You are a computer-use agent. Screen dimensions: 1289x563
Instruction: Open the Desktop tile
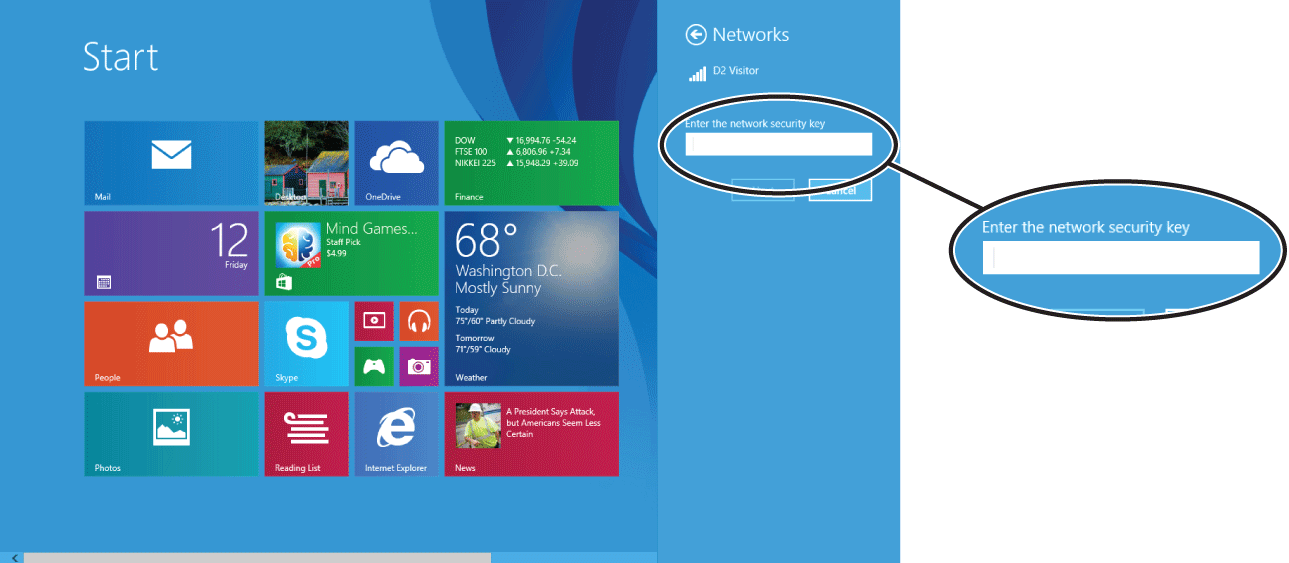(306, 163)
